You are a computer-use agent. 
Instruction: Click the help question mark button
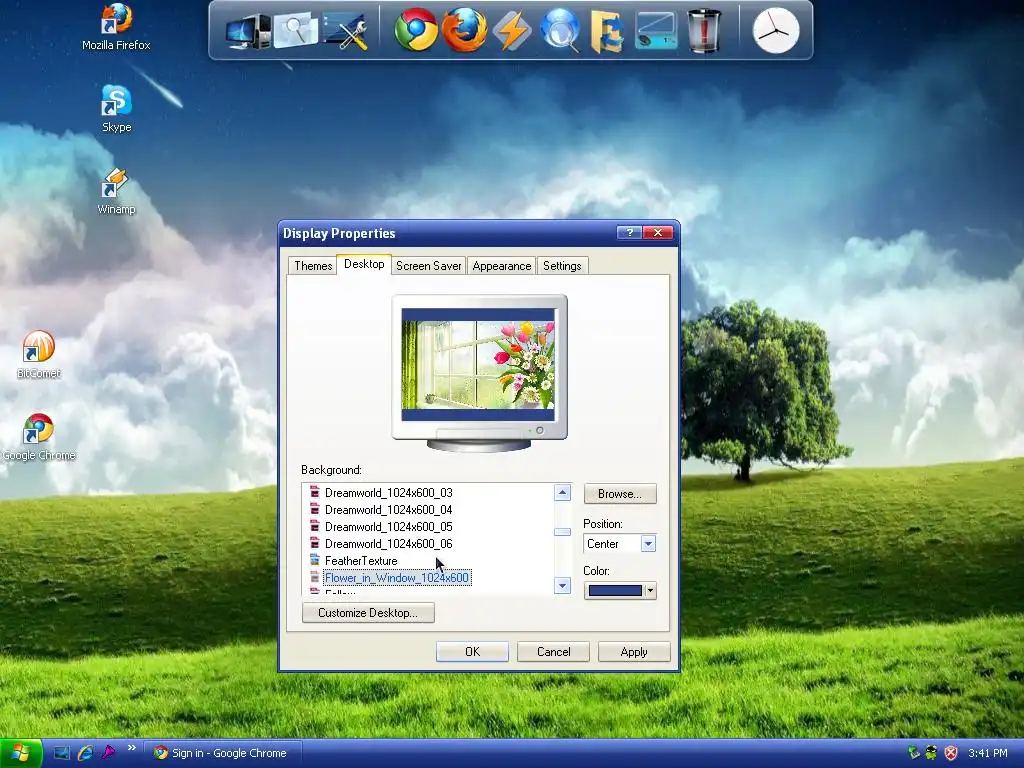coord(629,232)
